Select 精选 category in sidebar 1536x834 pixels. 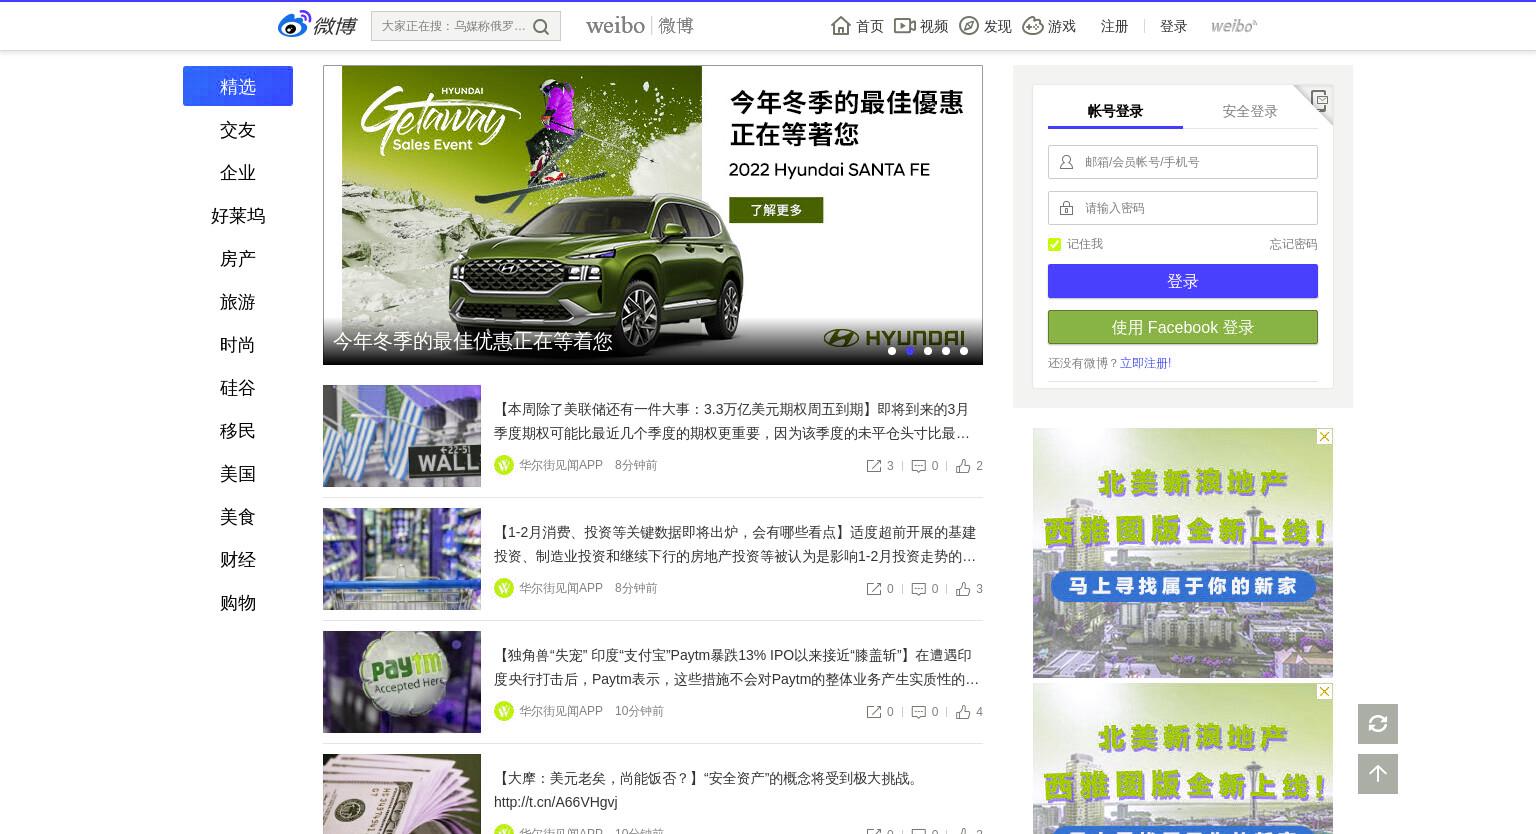[x=238, y=86]
